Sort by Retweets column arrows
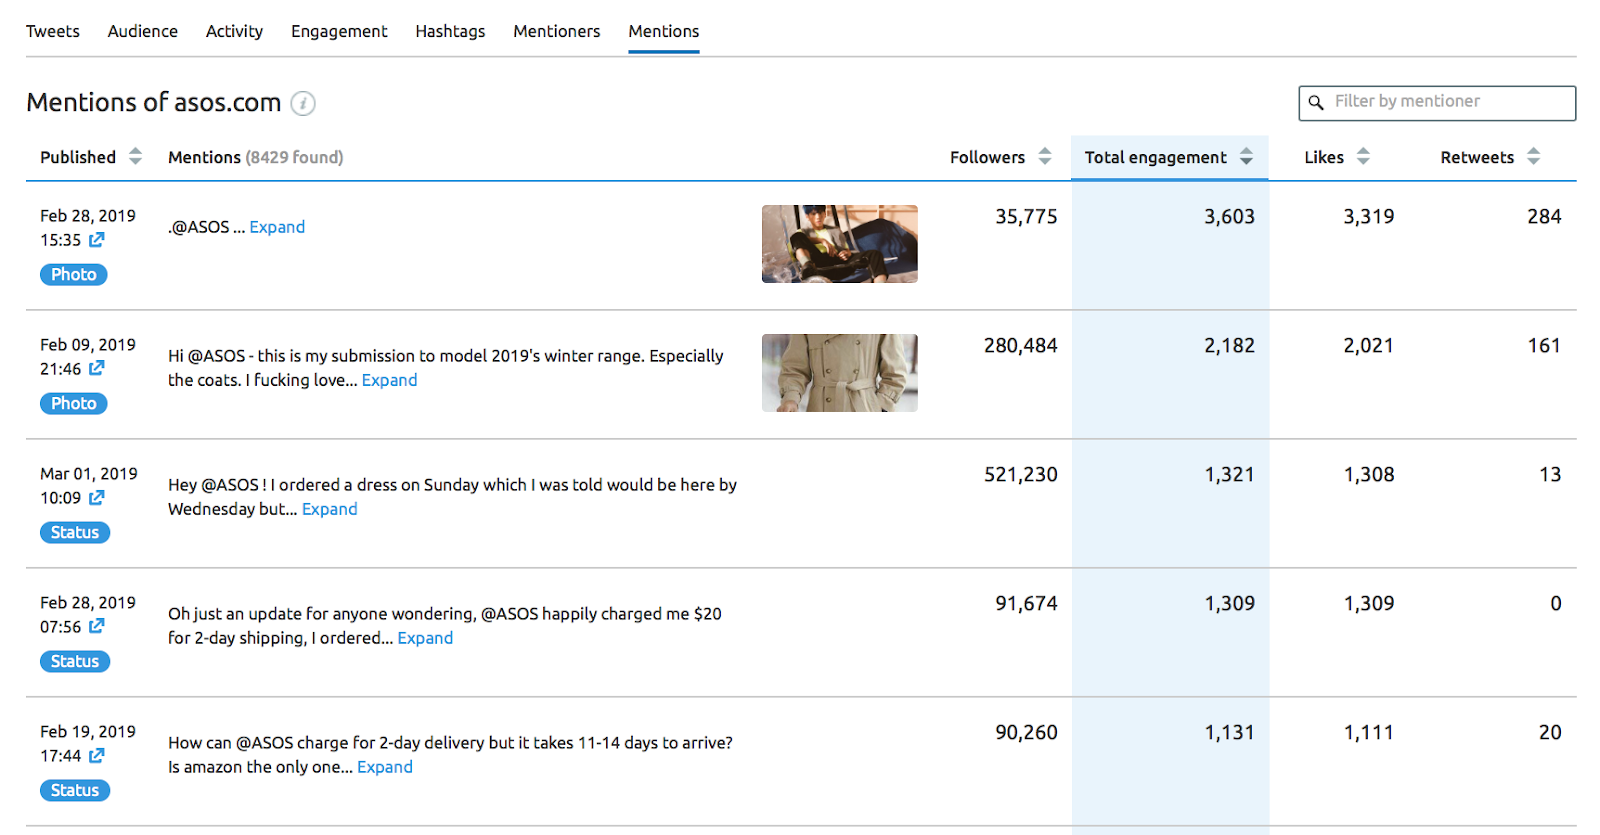This screenshot has width=1600, height=835. coord(1533,157)
